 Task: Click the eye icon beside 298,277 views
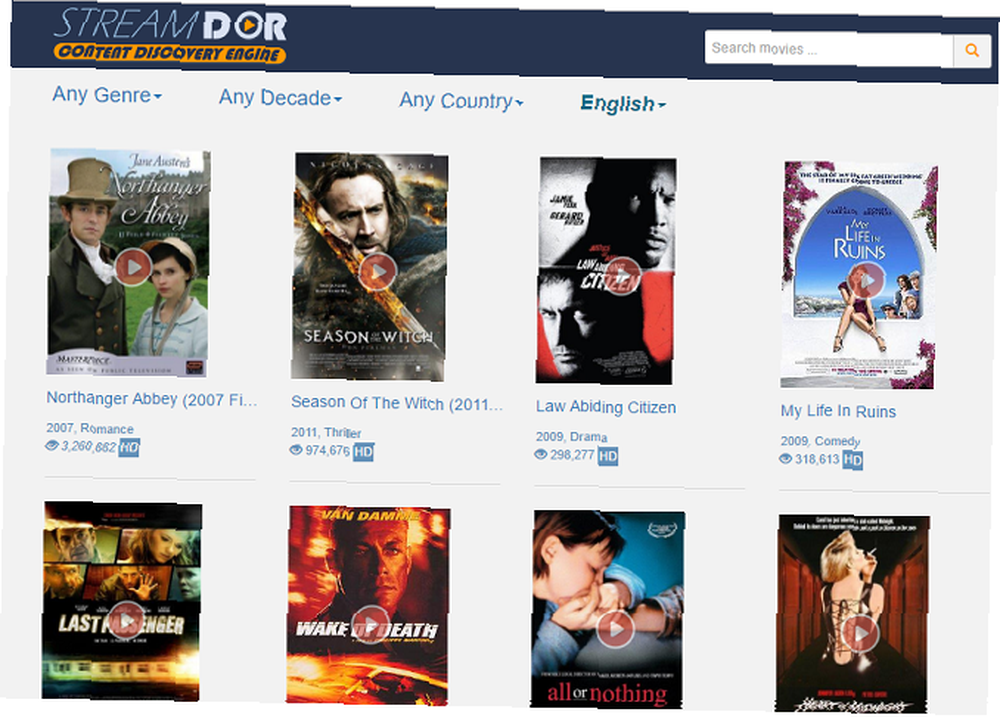click(541, 454)
